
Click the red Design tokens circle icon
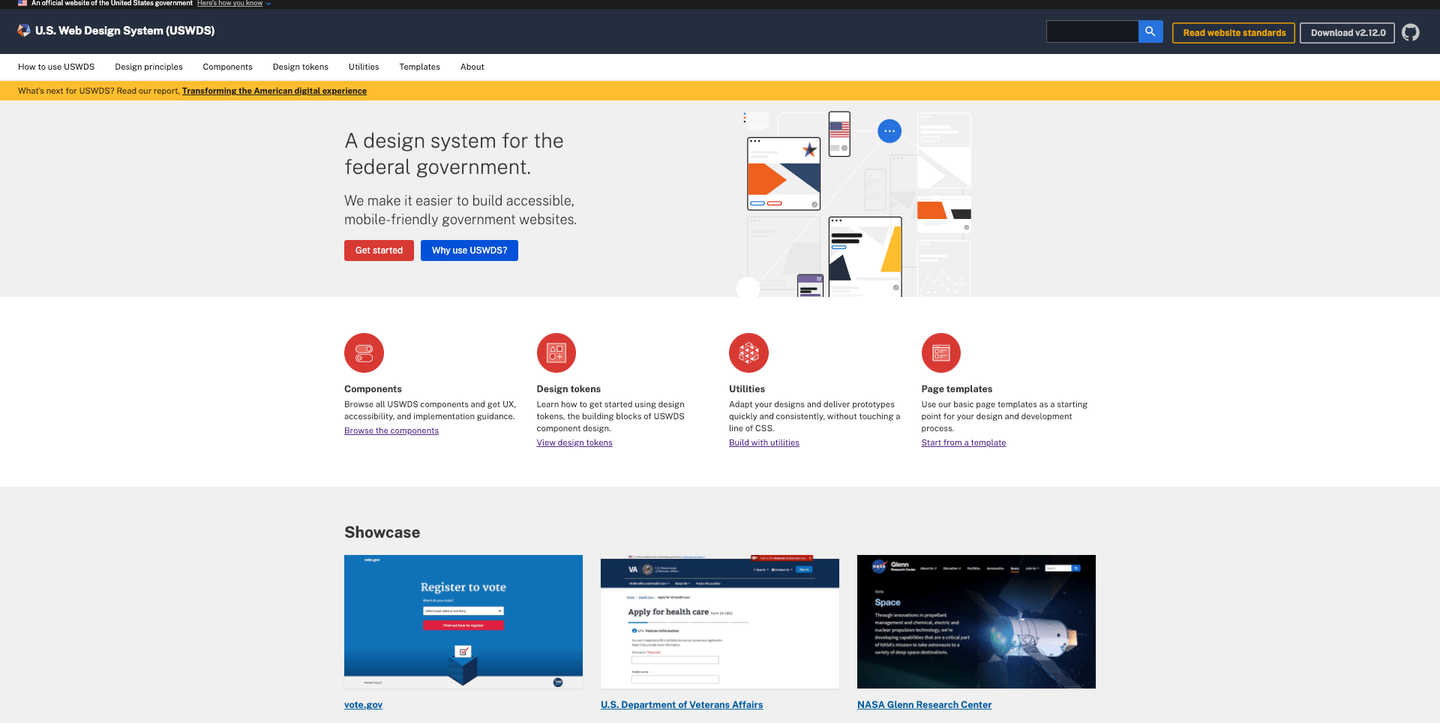point(556,353)
